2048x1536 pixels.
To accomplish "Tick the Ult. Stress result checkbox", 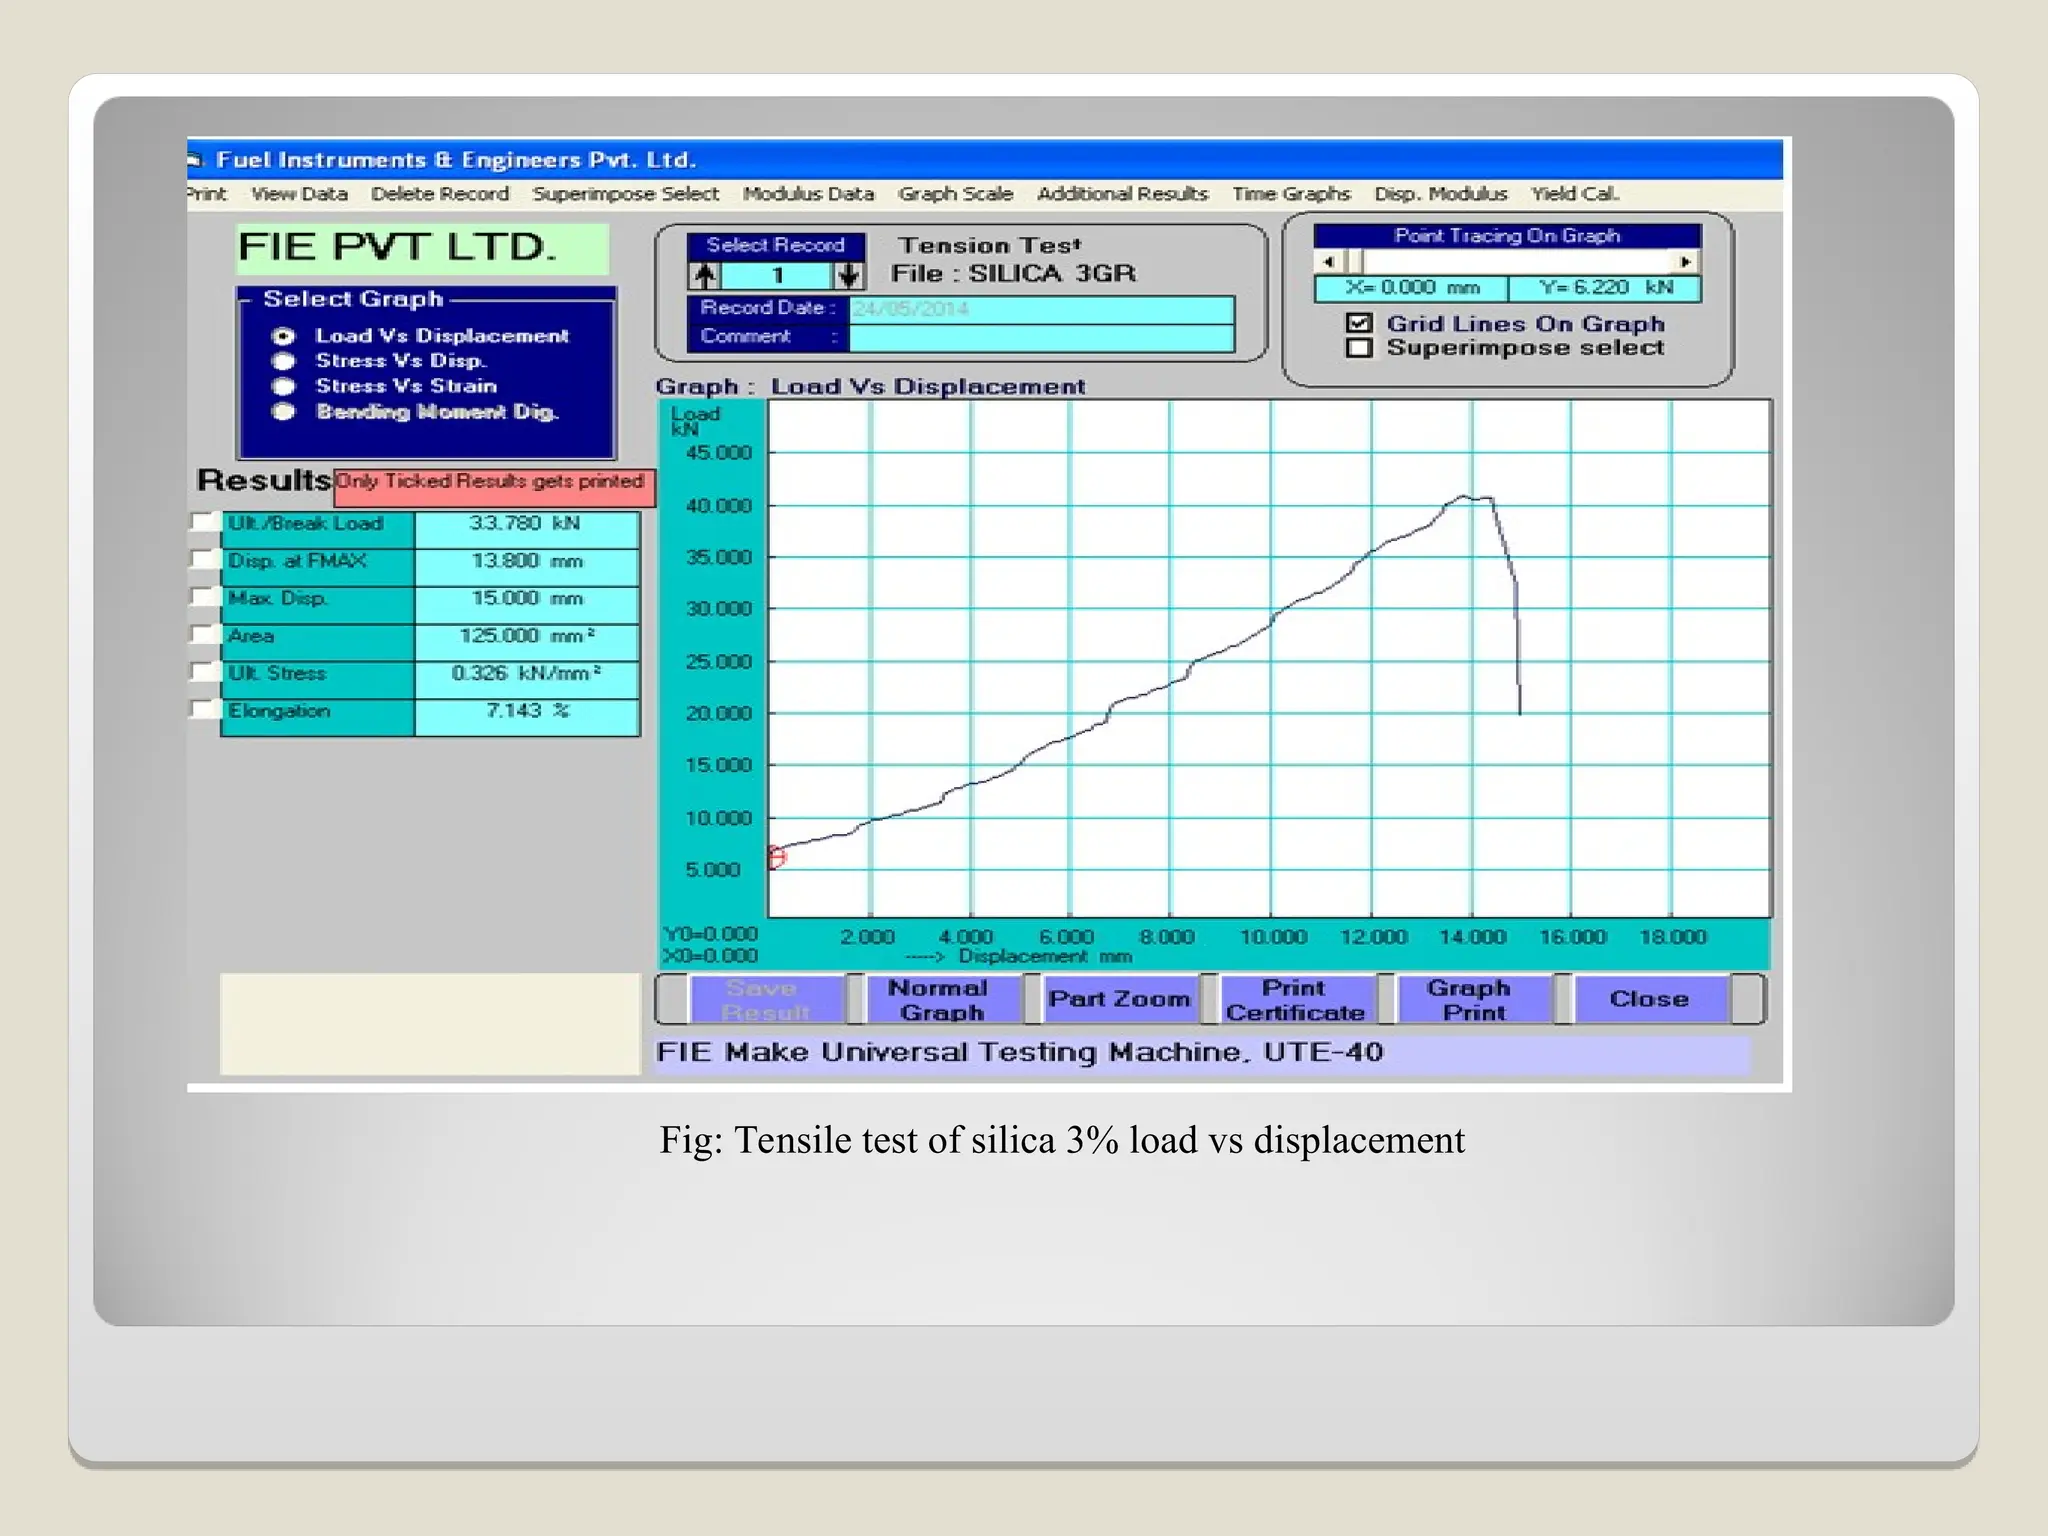I will (x=205, y=672).
